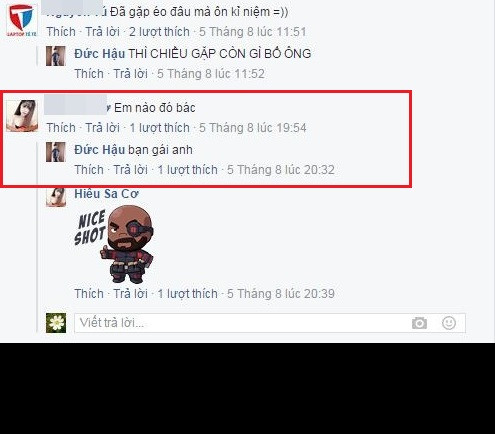Open the Hiếu Sa Cơ profile name link

[x=106, y=194]
